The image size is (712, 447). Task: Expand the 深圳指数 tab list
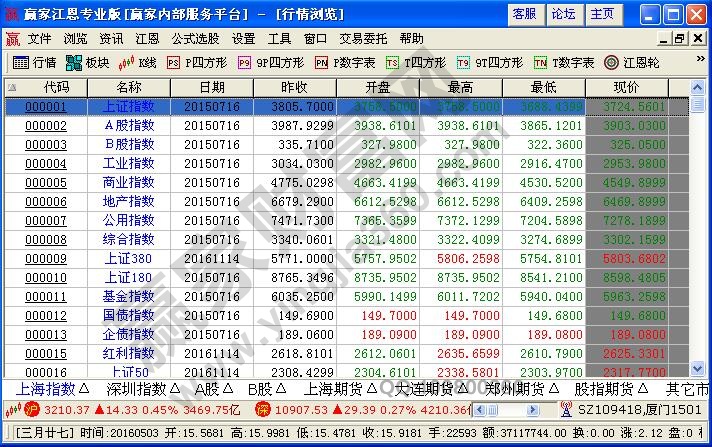(175, 388)
